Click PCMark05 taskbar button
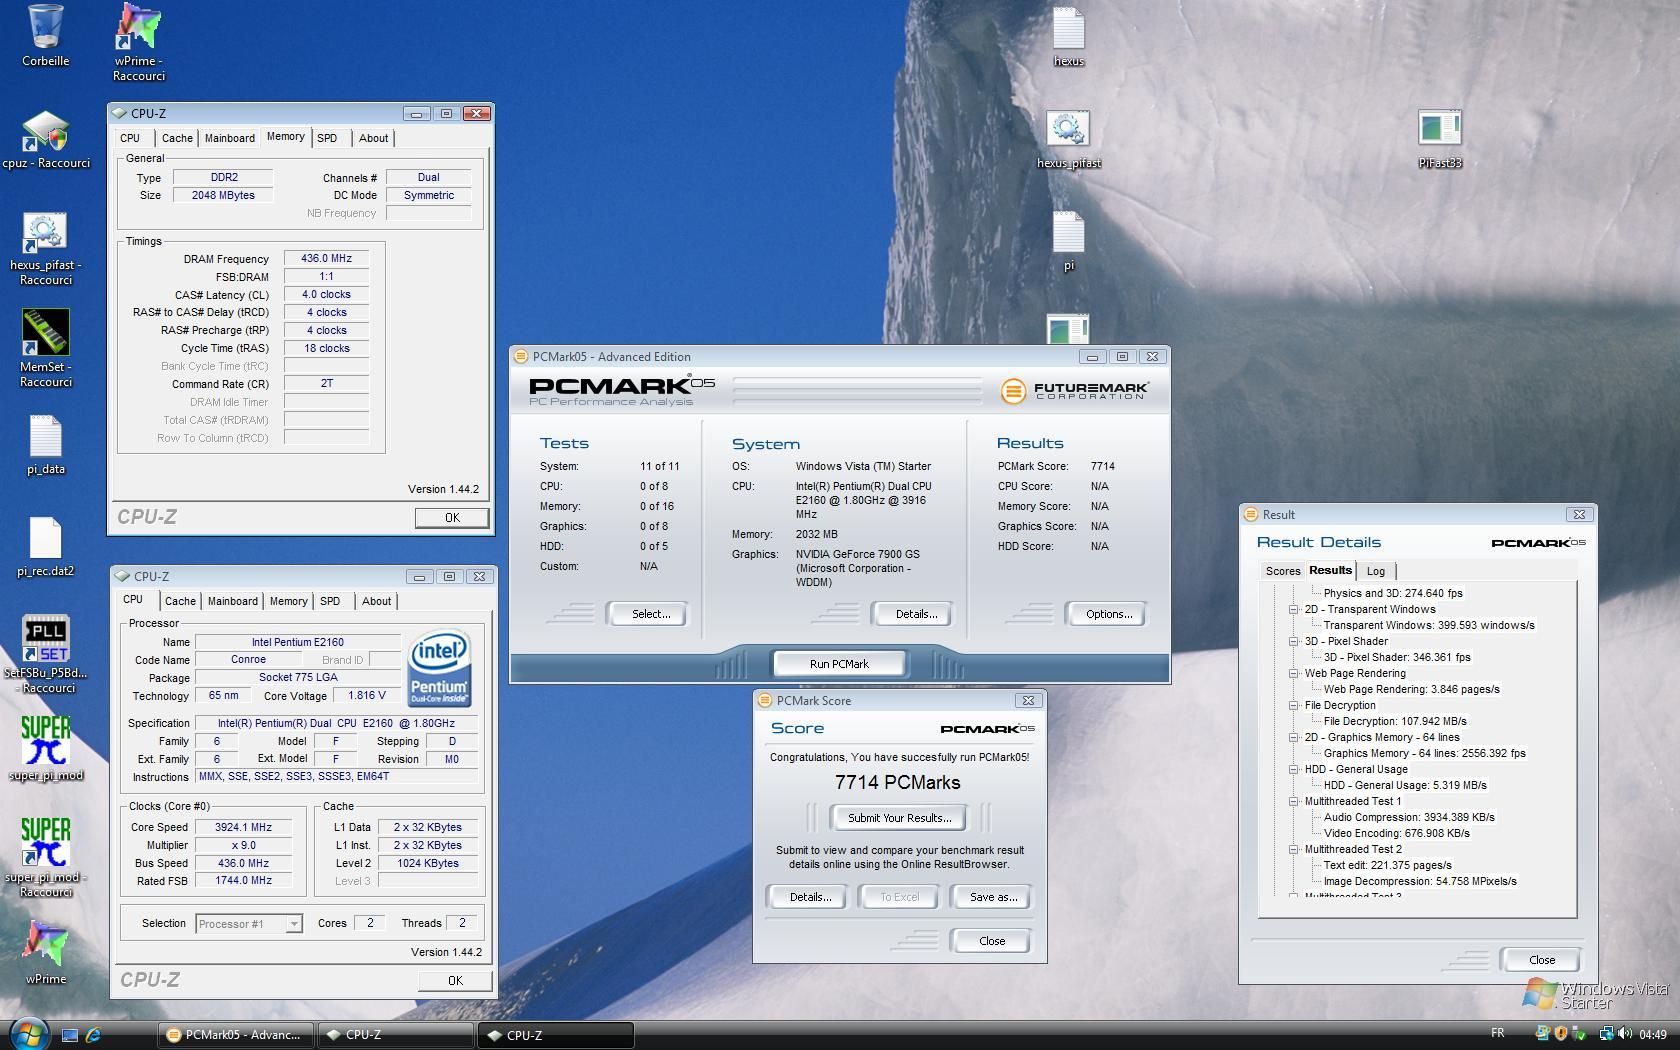 234,1035
